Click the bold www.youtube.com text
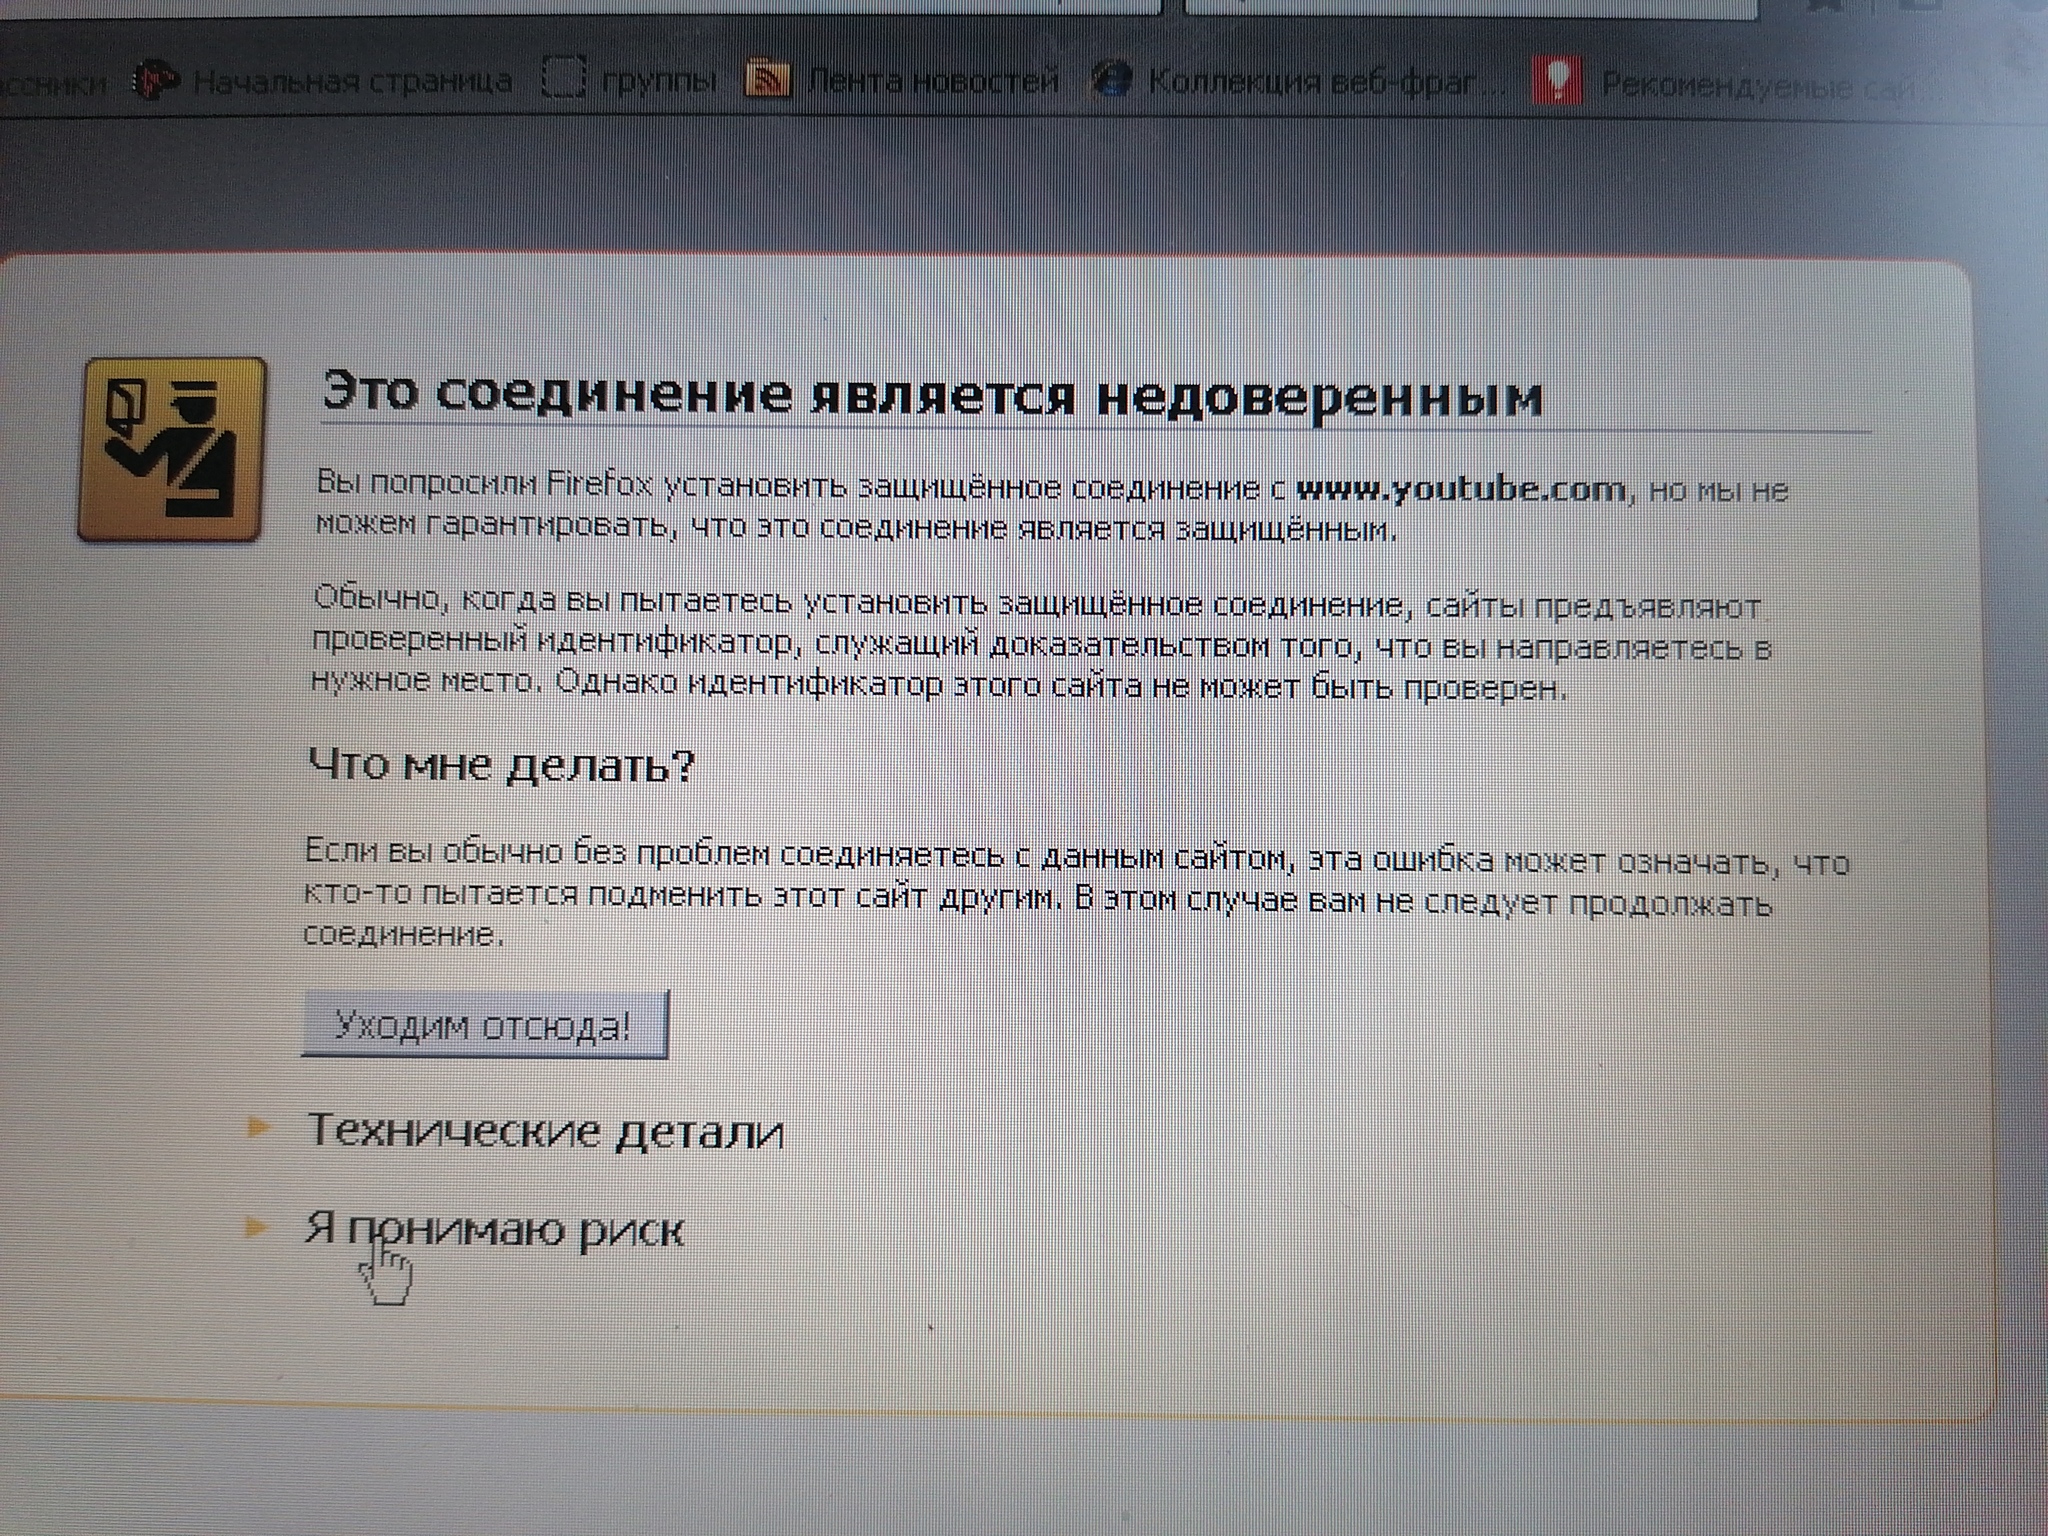 tap(1461, 490)
